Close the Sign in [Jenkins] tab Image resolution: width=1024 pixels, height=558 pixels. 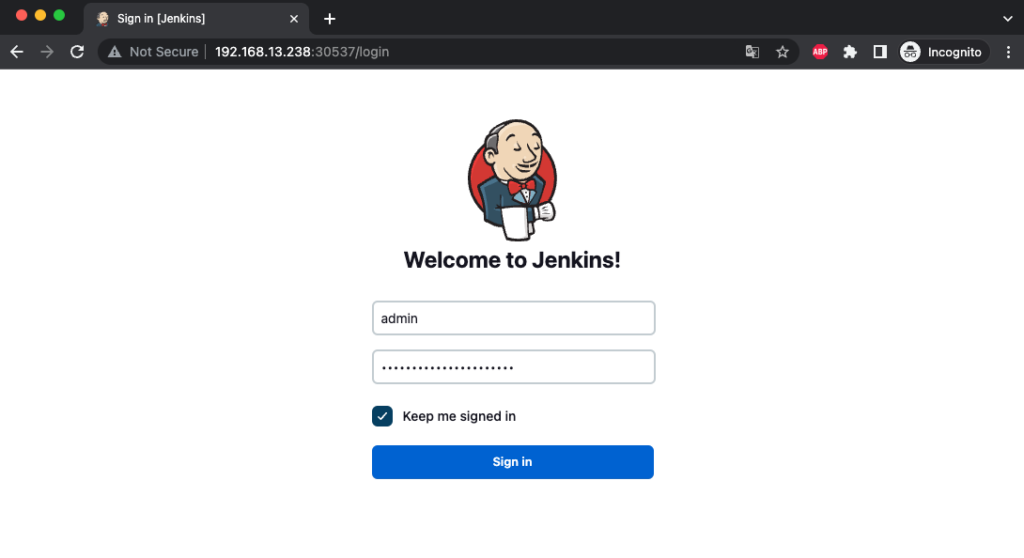[x=294, y=19]
